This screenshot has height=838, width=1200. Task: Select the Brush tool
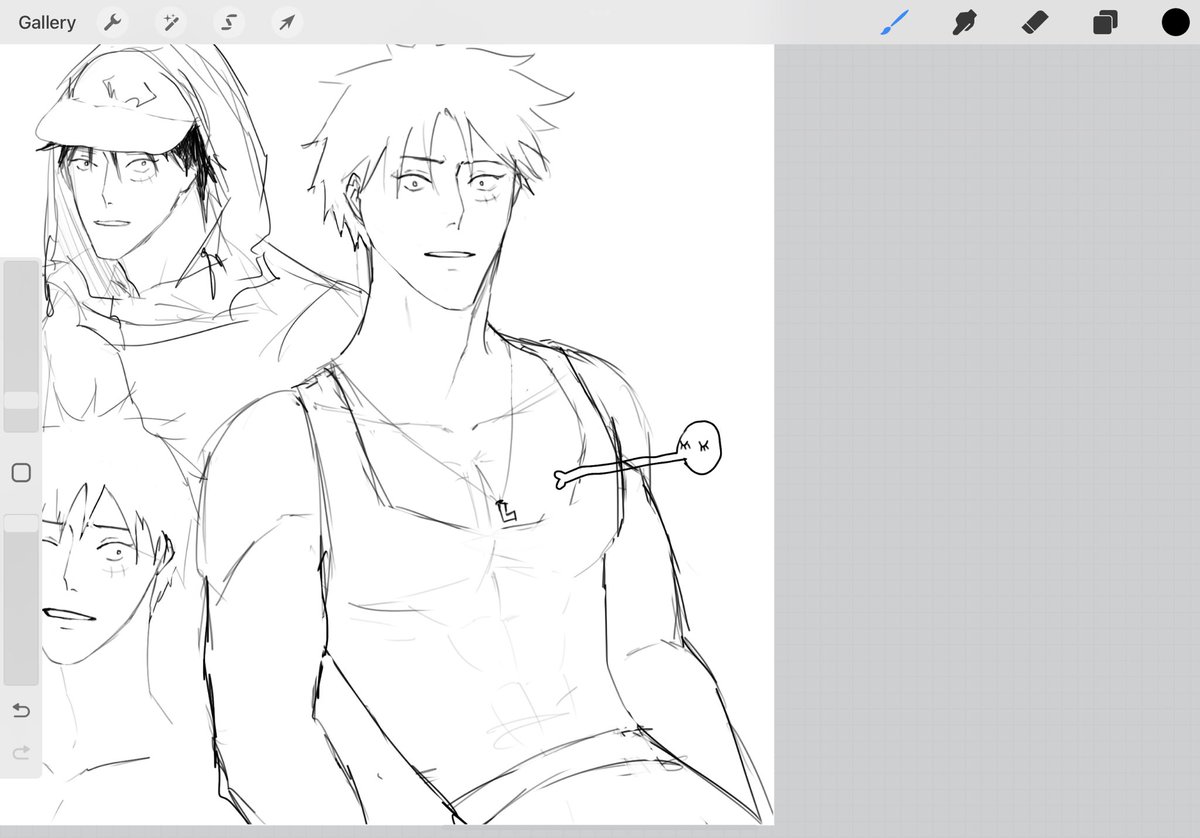click(x=895, y=22)
